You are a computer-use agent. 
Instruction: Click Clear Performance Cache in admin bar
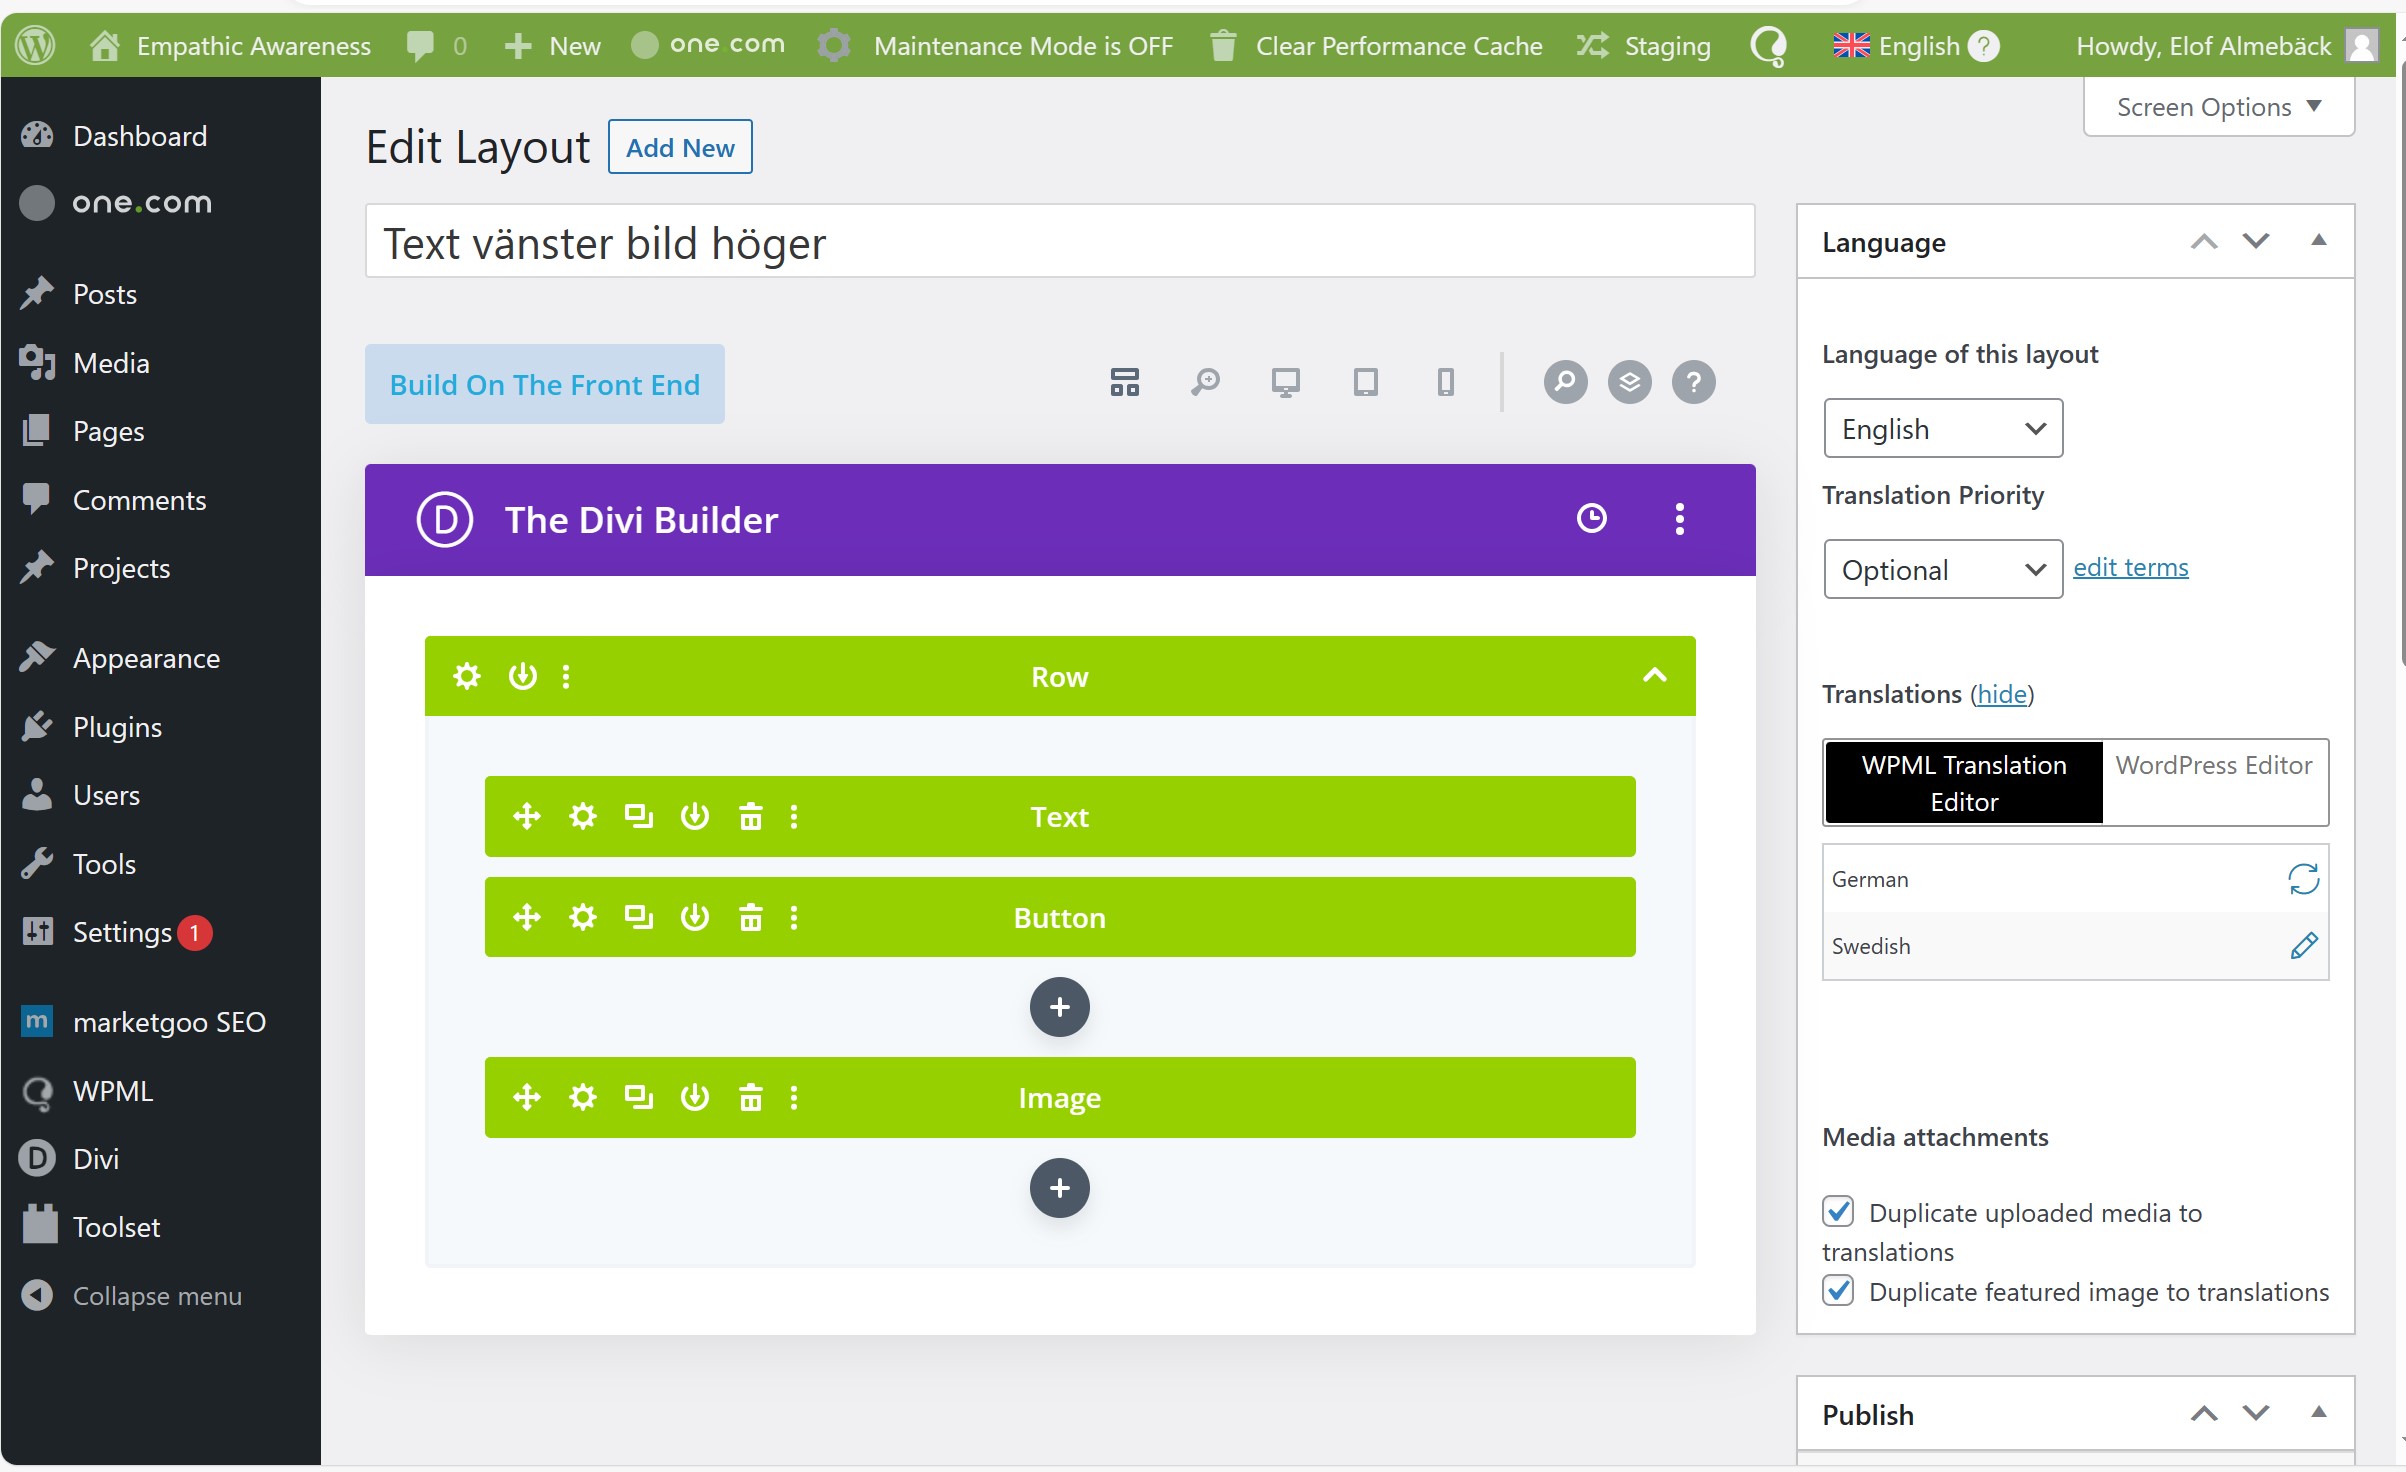tap(1376, 45)
